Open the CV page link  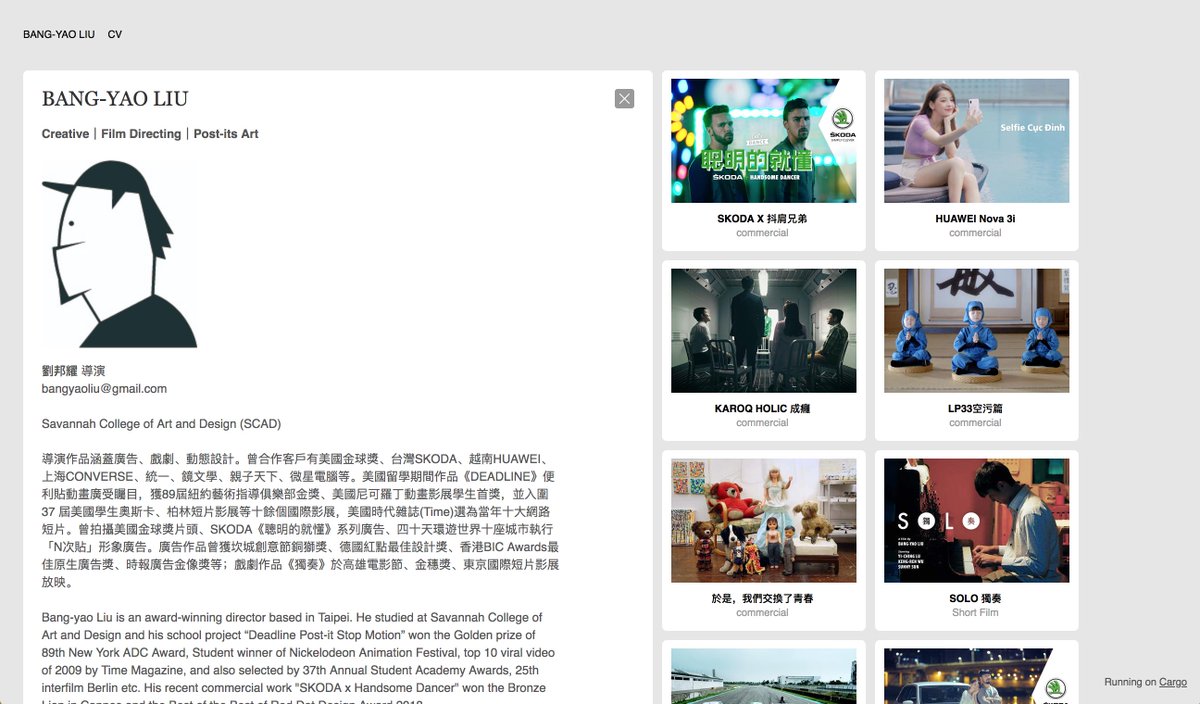[x=115, y=35]
